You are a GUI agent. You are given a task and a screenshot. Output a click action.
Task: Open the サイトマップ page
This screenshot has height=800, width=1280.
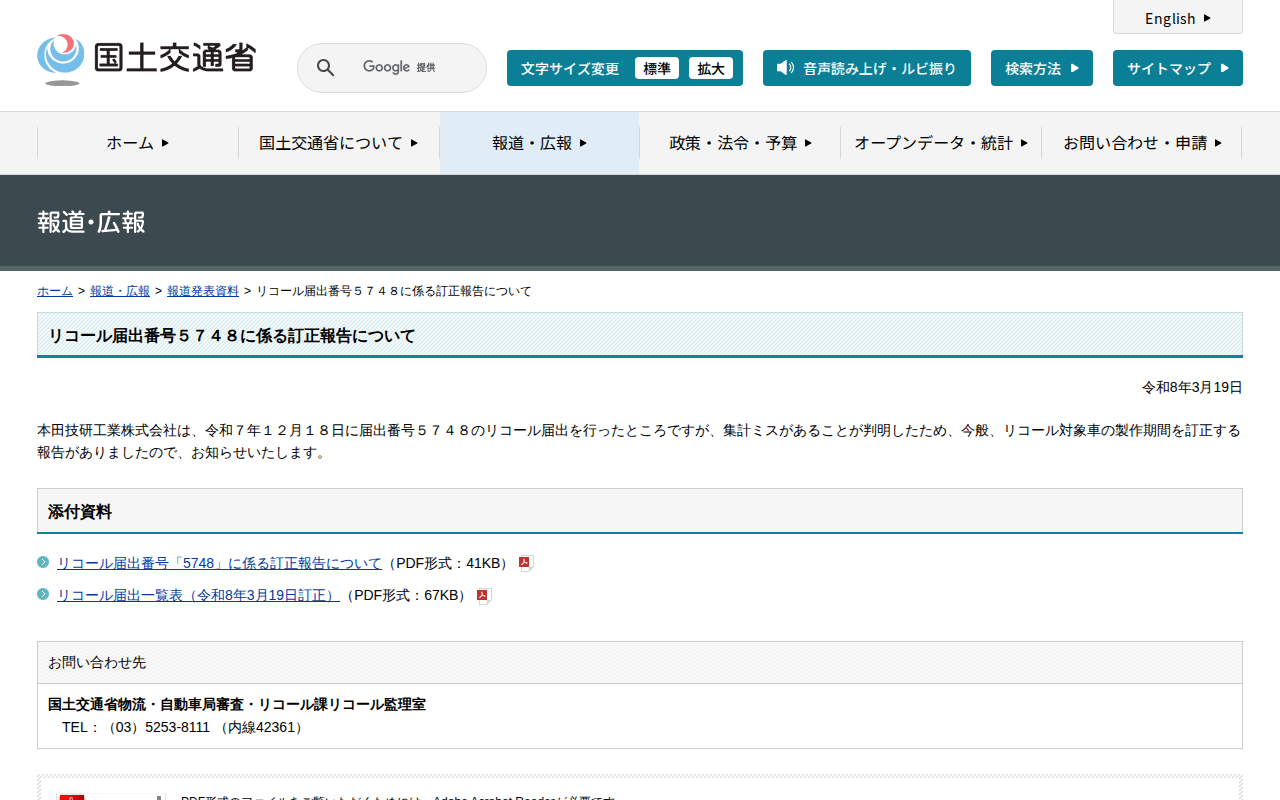pos(1177,69)
